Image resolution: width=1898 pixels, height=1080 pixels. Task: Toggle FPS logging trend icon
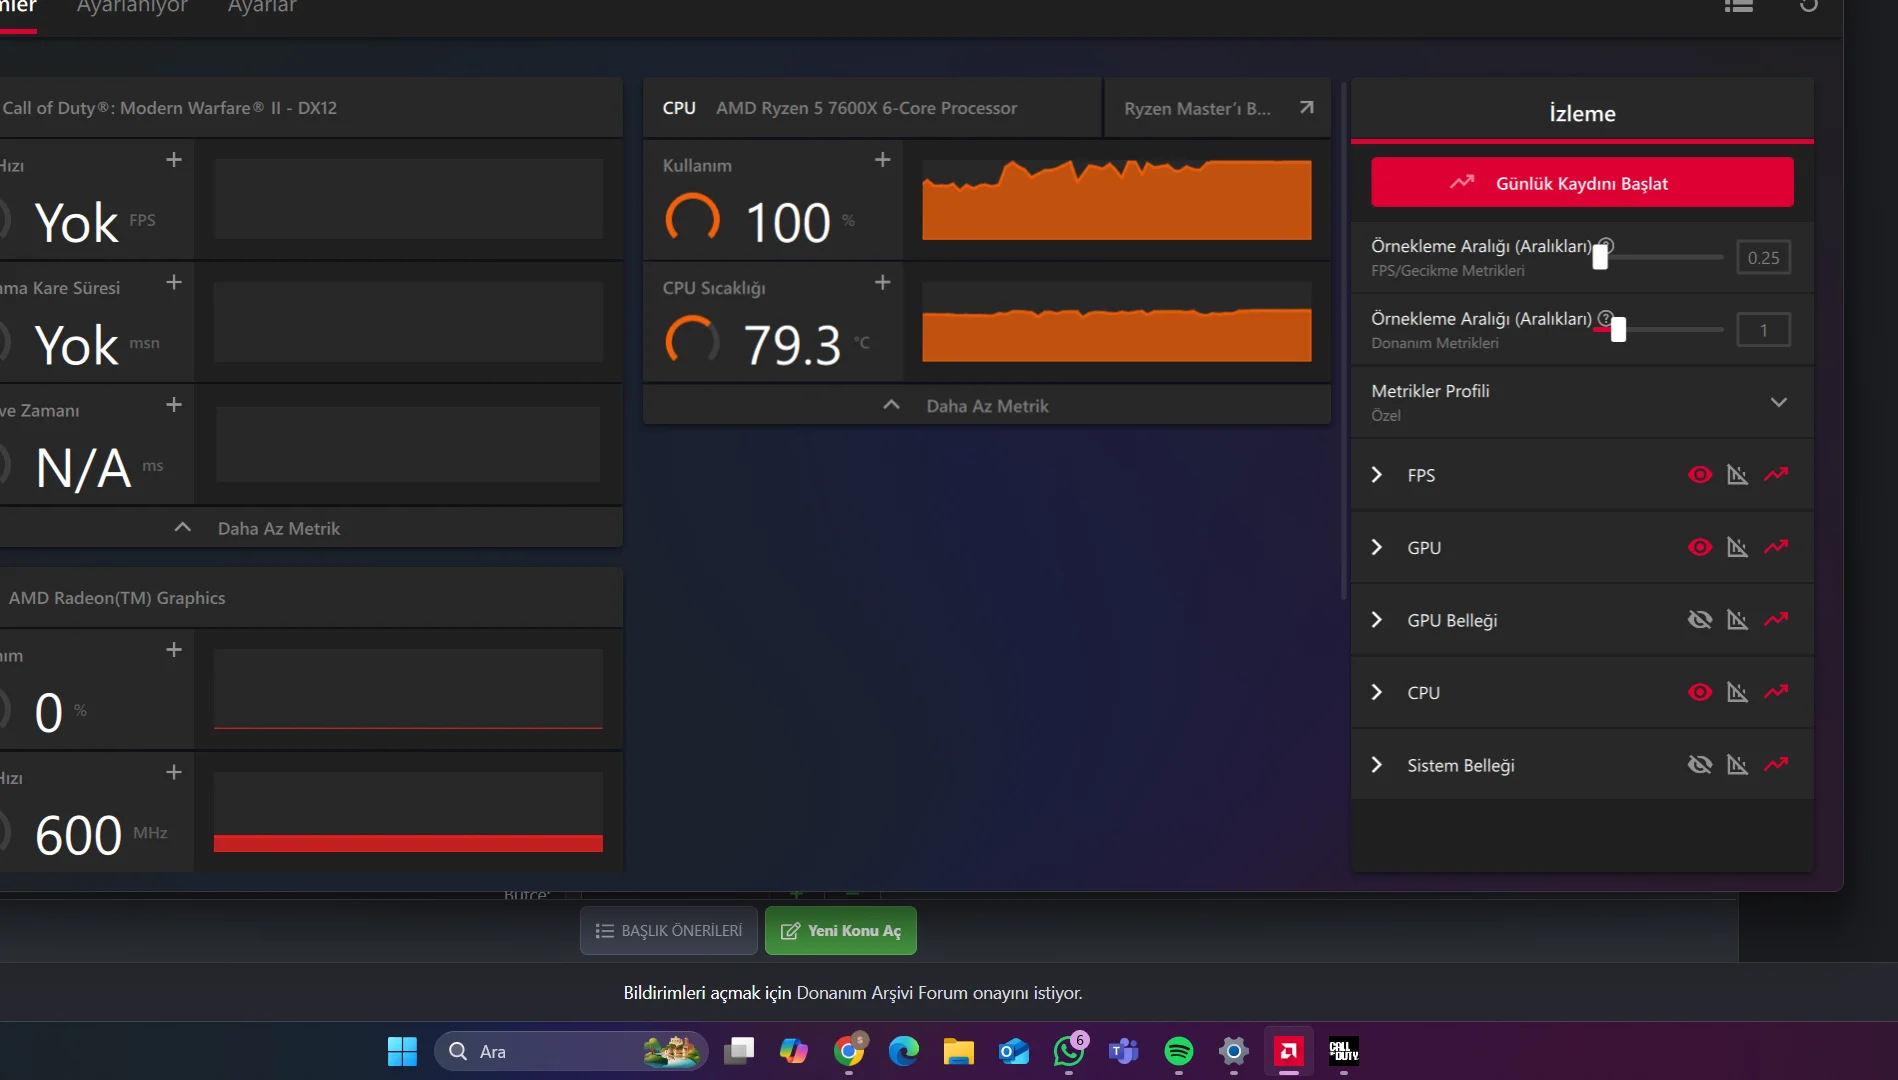click(1776, 474)
